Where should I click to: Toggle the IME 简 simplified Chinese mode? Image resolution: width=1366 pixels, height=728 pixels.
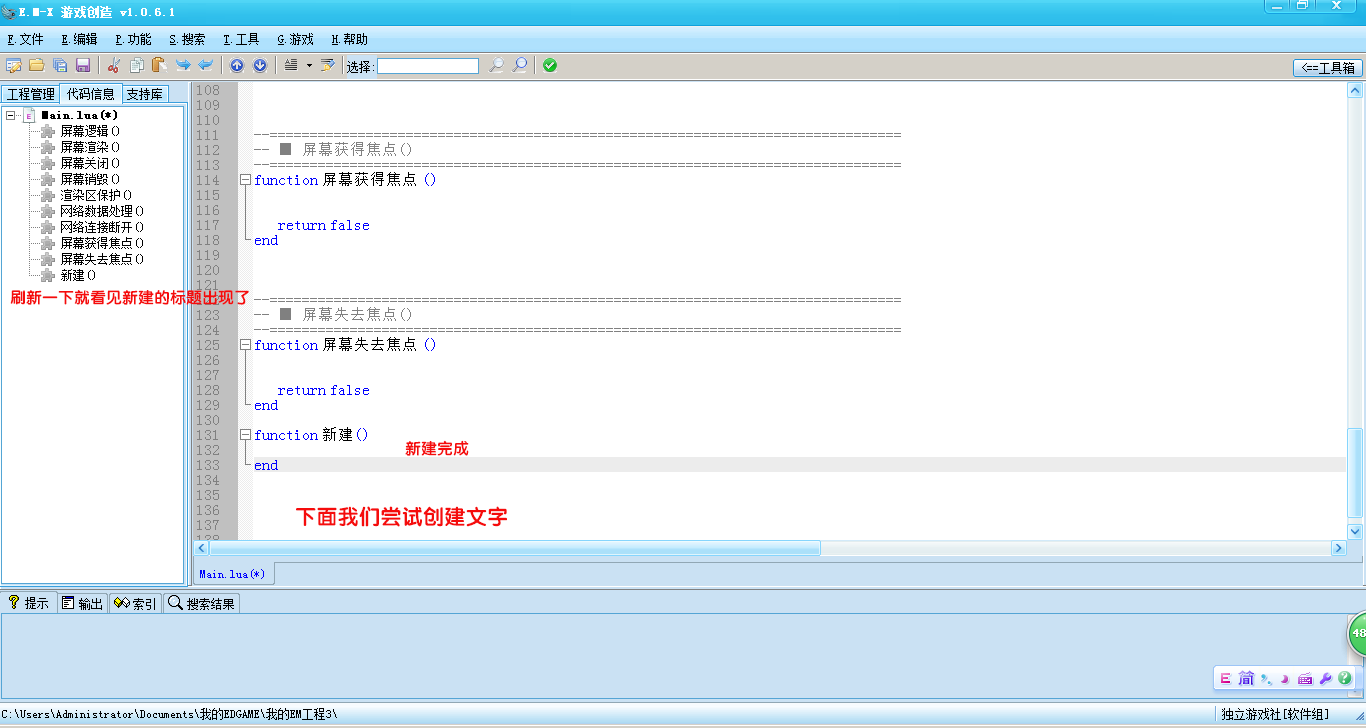[x=1246, y=678]
